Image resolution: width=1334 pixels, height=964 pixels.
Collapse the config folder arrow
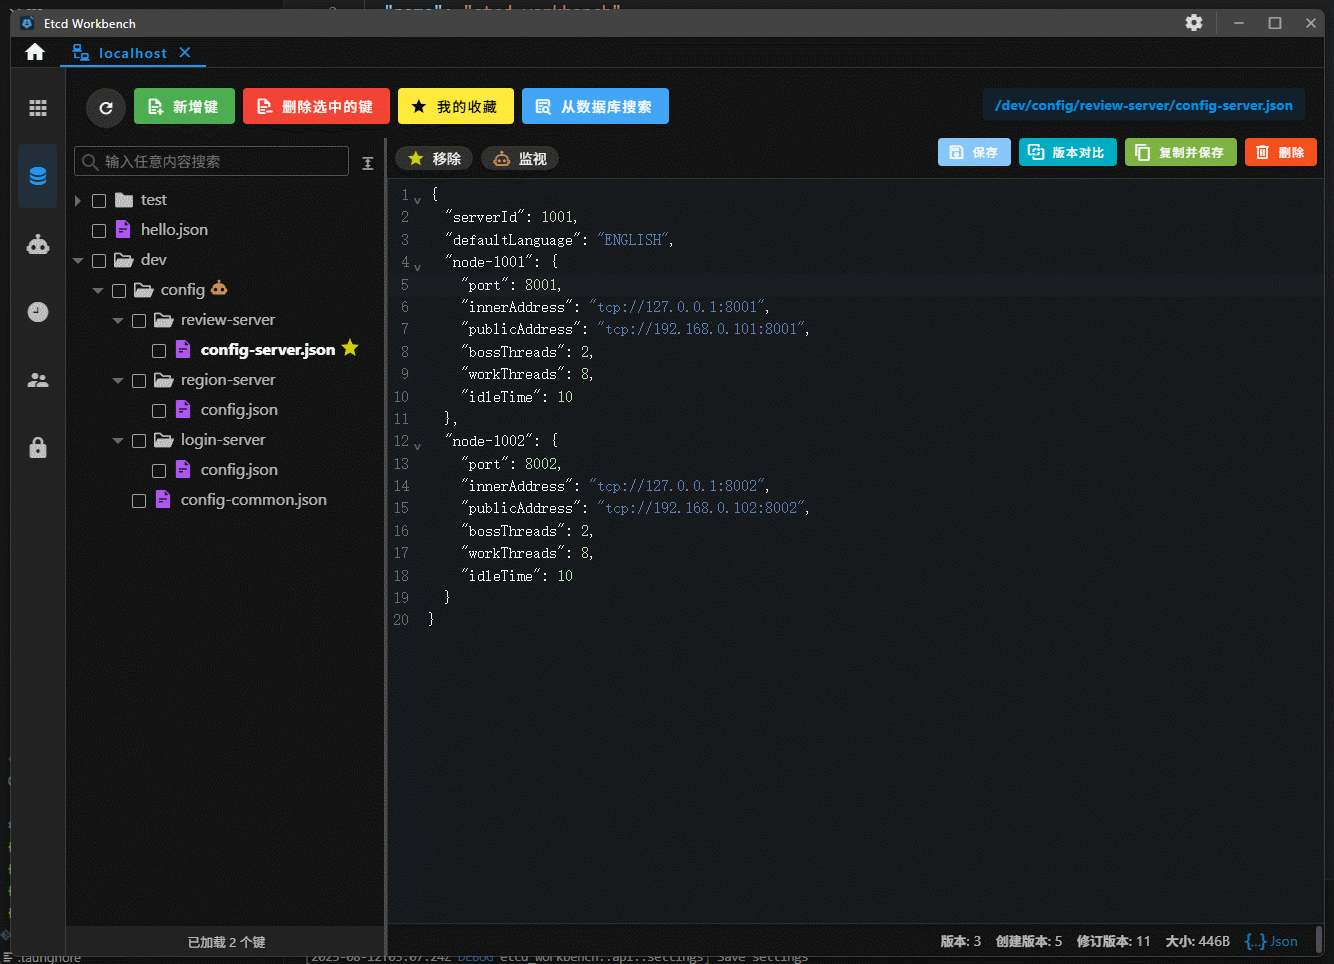98,291
